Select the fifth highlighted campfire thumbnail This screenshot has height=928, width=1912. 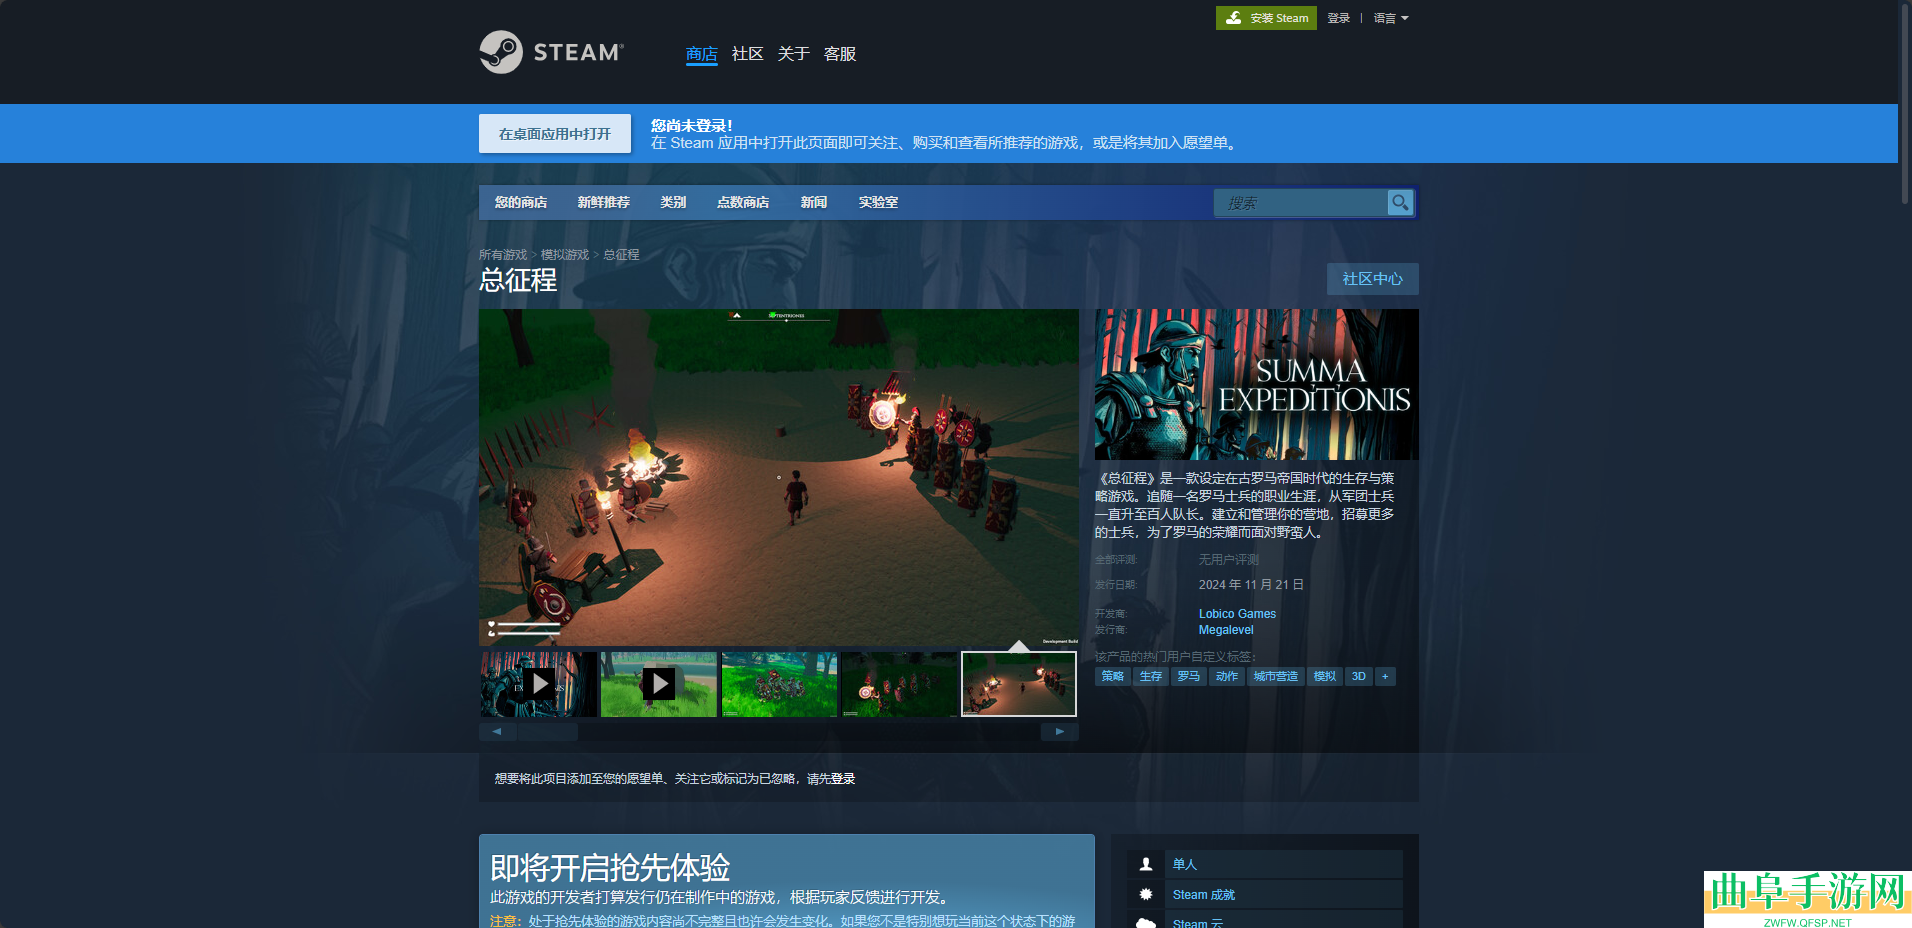coord(1019,684)
